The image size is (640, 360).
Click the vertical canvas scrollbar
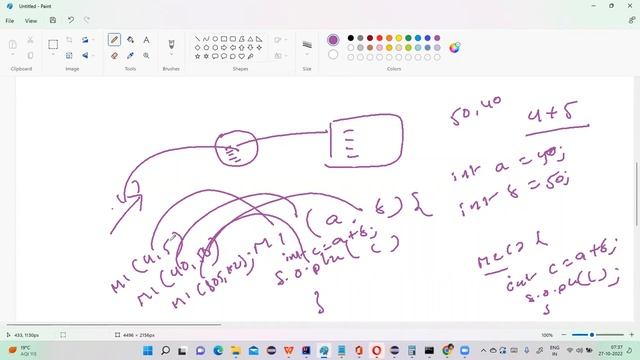pyautogui.click(x=637, y=193)
